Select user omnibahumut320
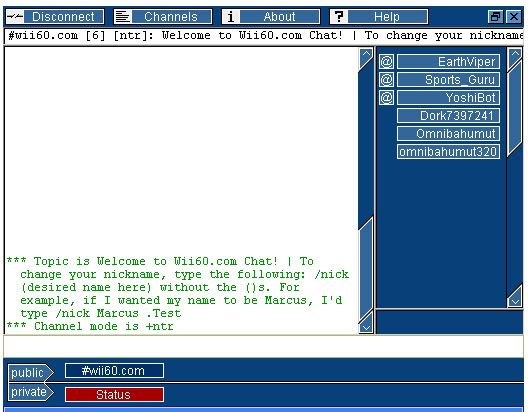This screenshot has width=529, height=412. pos(448,152)
